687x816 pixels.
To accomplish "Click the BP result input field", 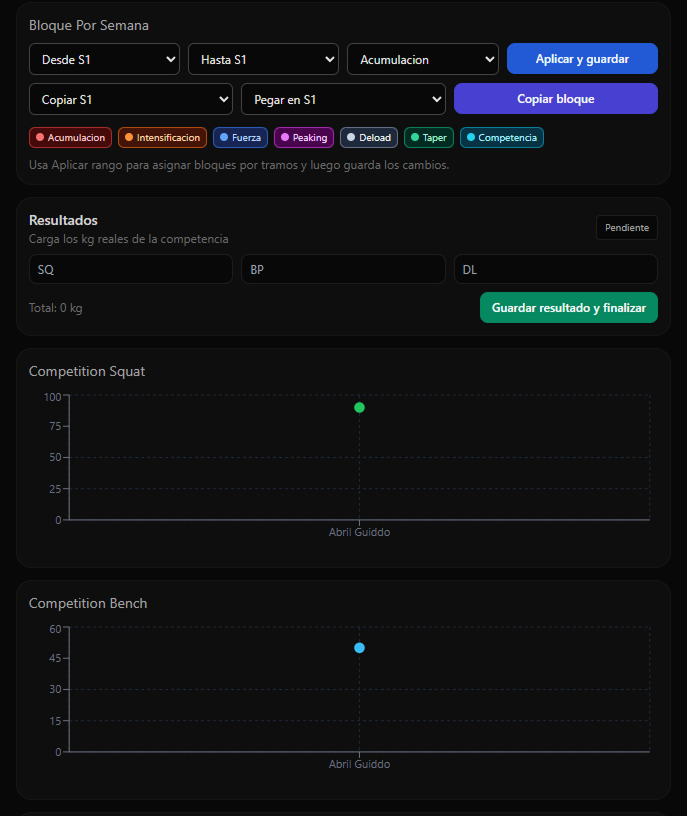I will coord(343,270).
